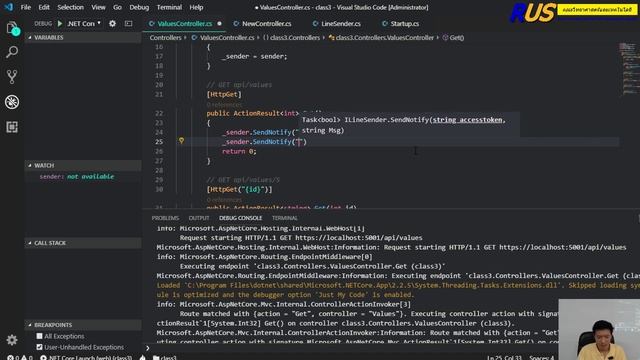The width and height of the screenshot is (640, 360).
Task: Click the editor minimap overview
Action: tap(628, 69)
